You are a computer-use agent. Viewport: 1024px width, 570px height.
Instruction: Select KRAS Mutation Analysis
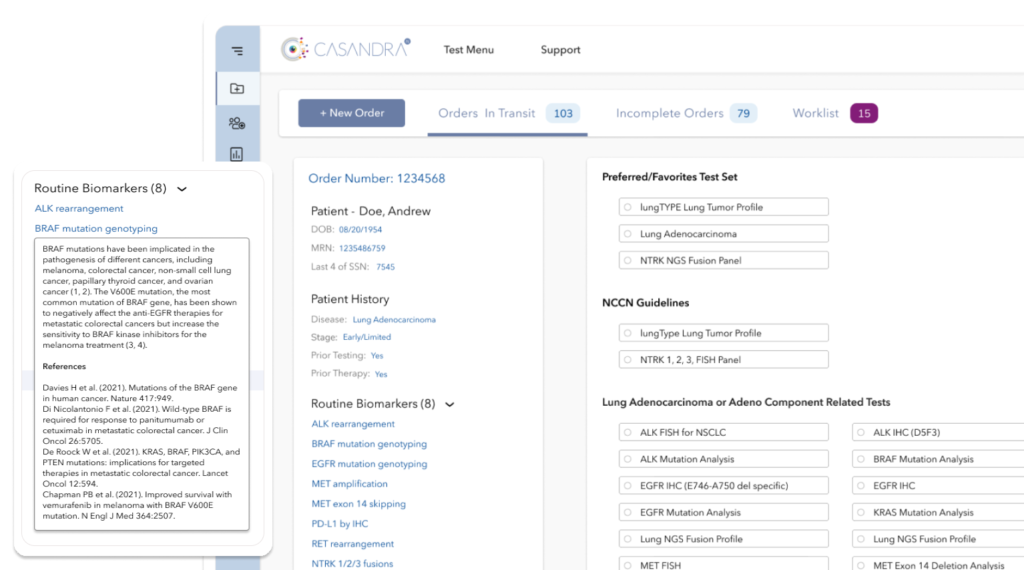click(938, 513)
